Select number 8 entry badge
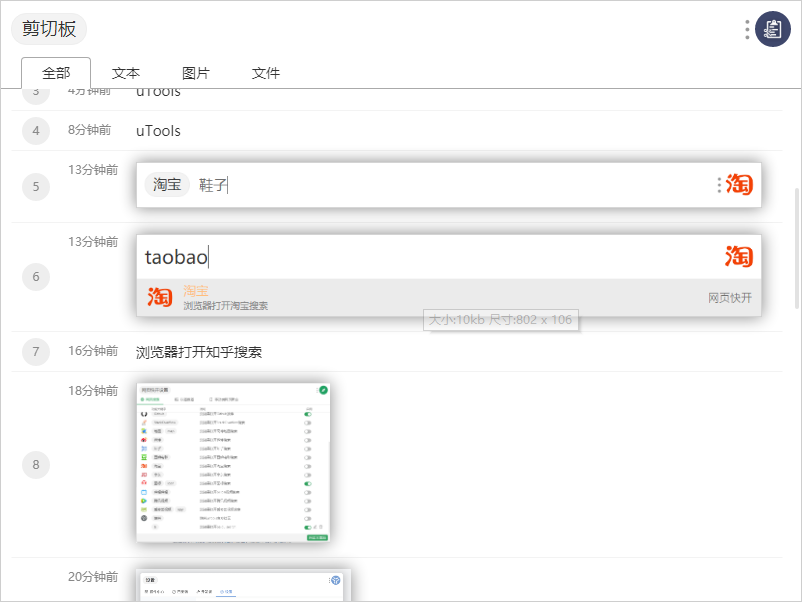 pyautogui.click(x=36, y=465)
